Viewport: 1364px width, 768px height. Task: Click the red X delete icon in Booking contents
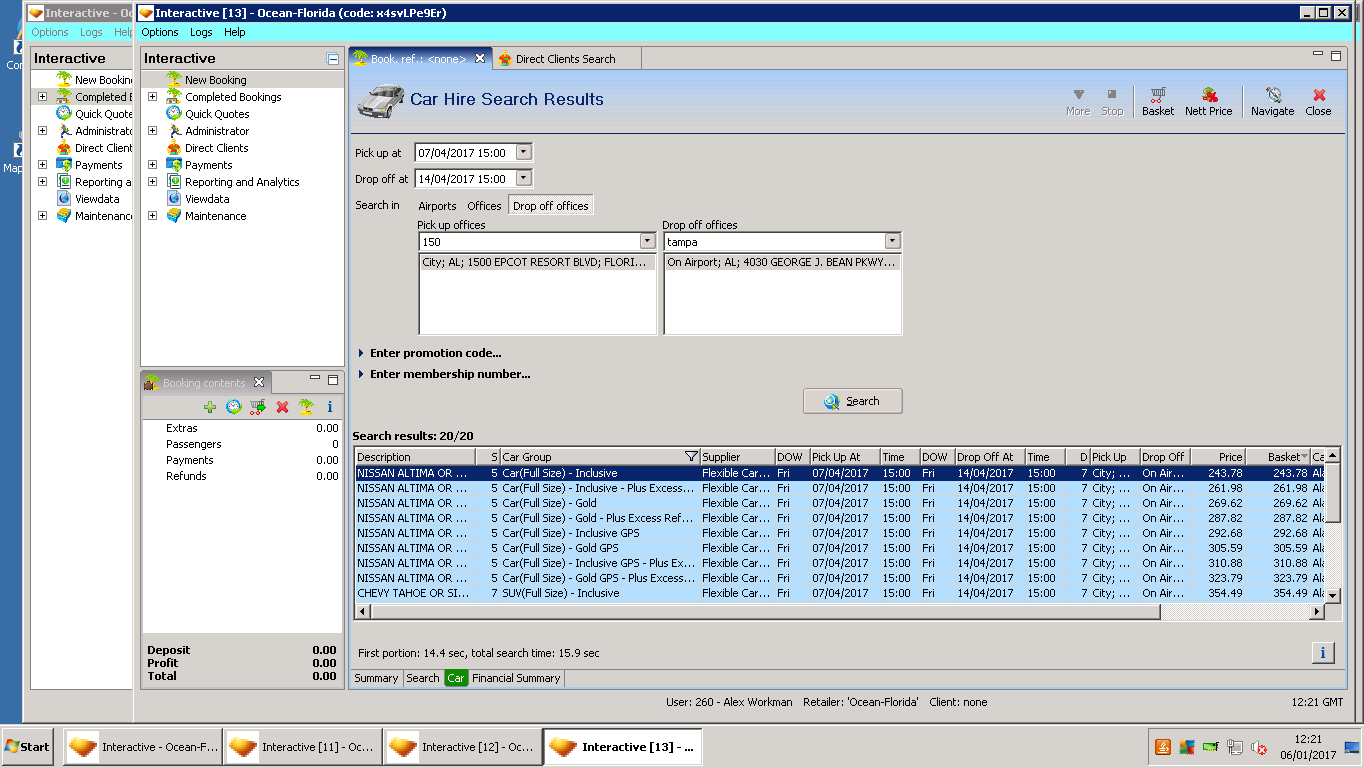pyautogui.click(x=282, y=407)
